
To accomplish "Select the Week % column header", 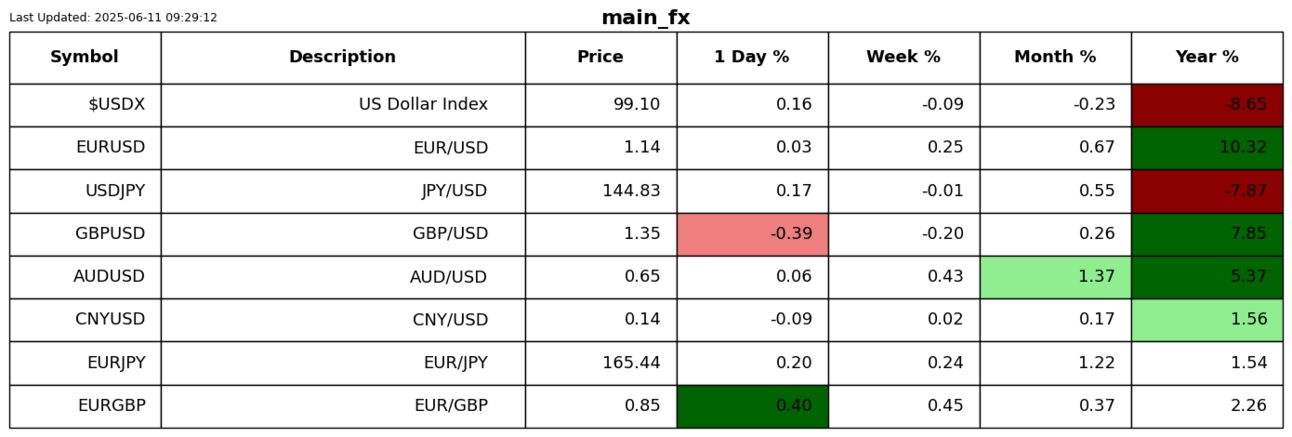I will pyautogui.click(x=903, y=57).
